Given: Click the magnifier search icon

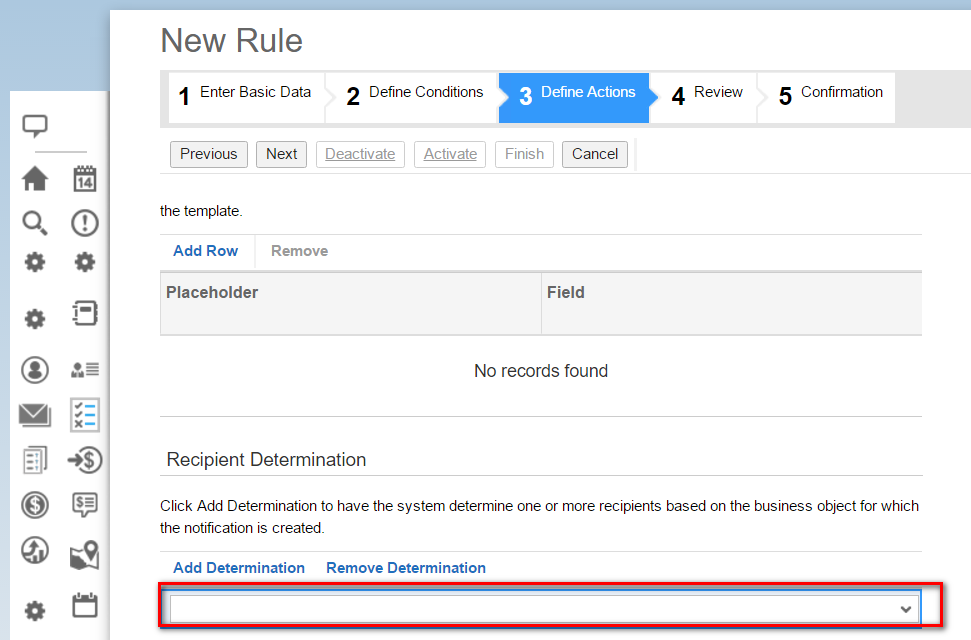Looking at the screenshot, I should tap(35, 223).
